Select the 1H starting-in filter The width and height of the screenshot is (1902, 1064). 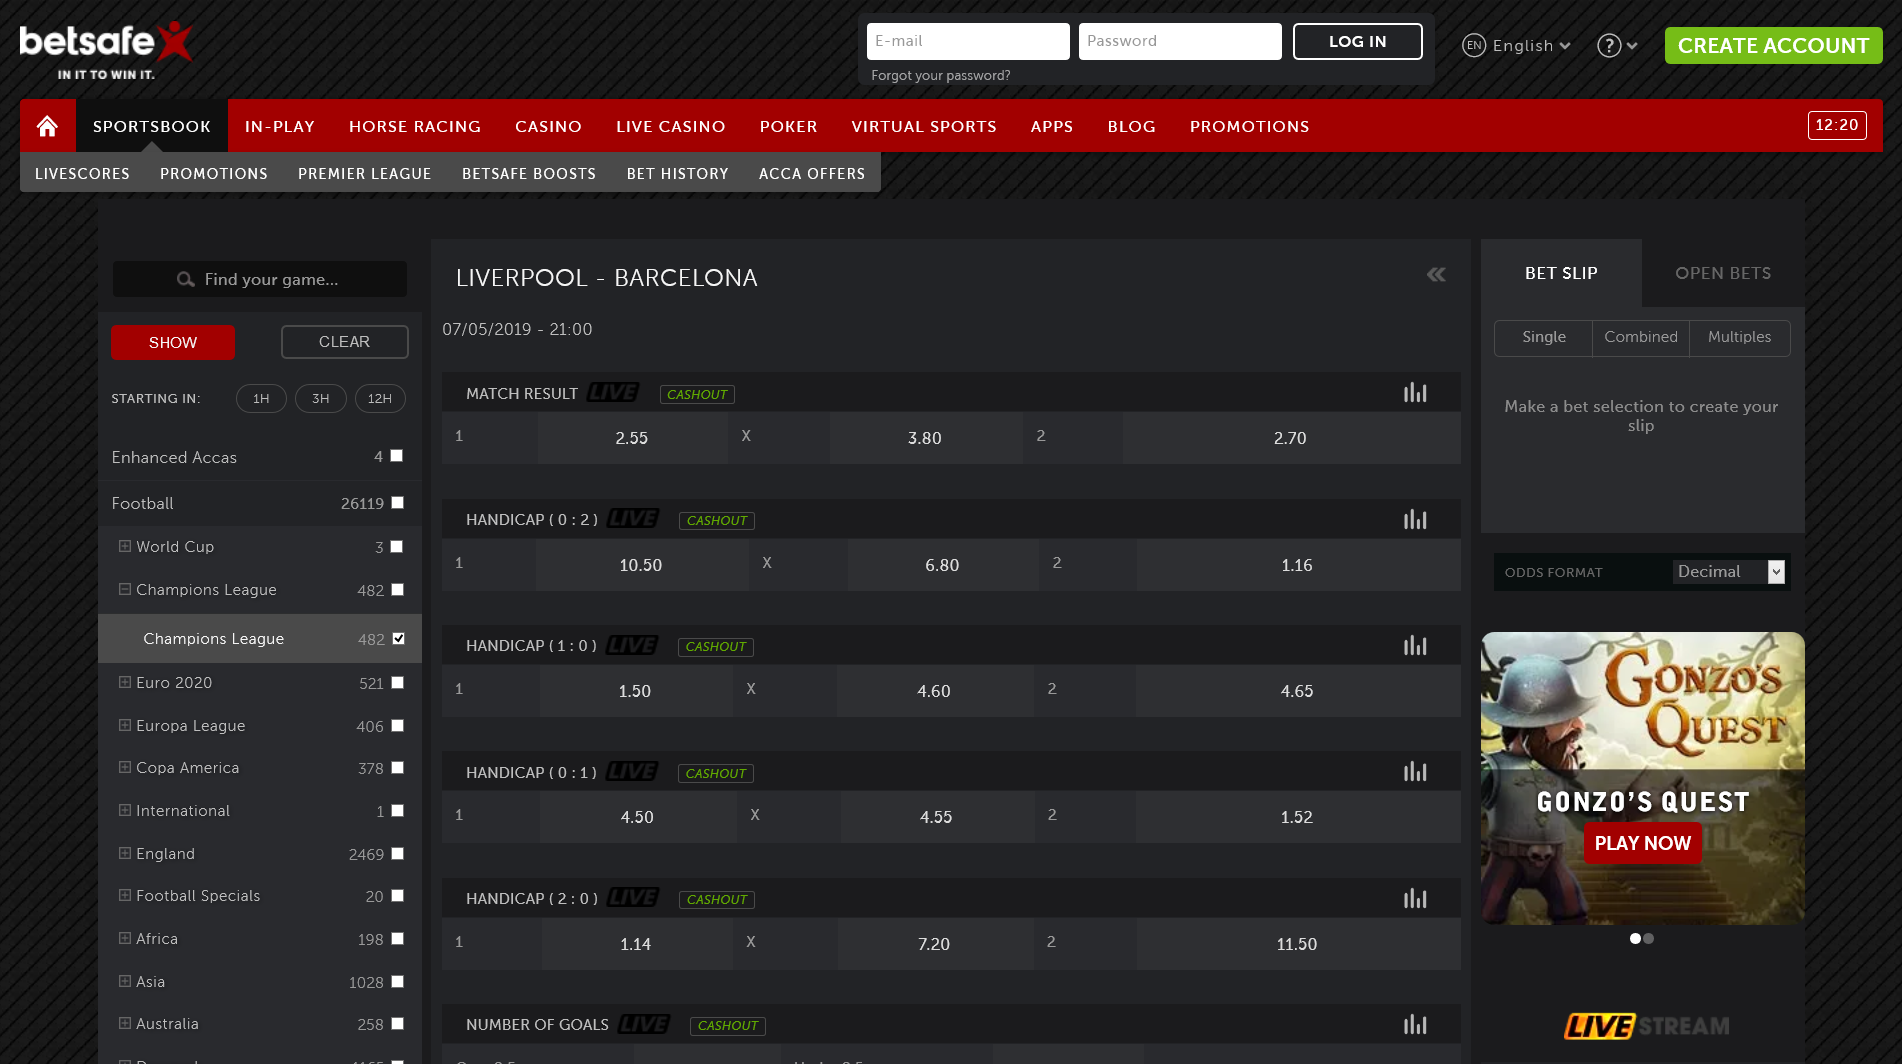pos(261,398)
